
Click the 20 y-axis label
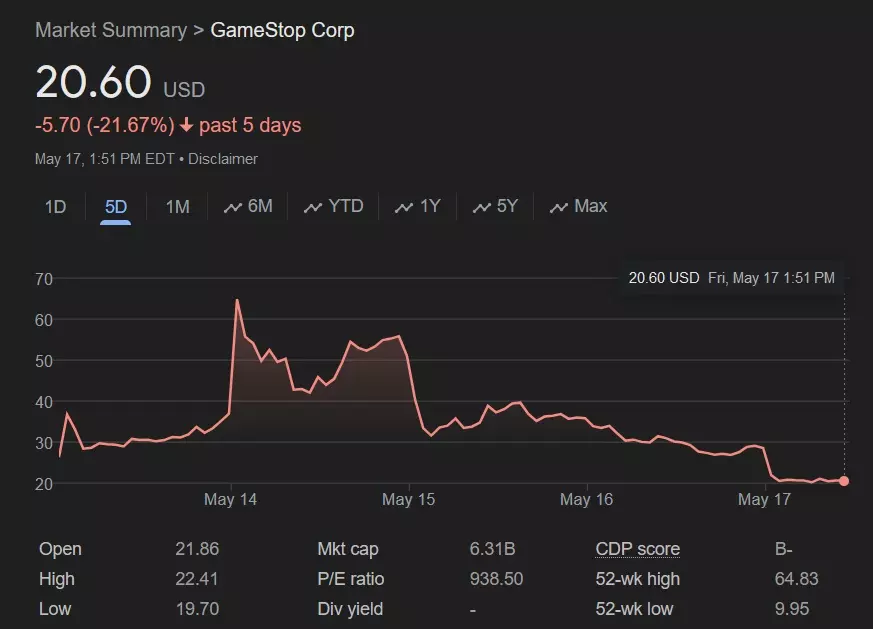(x=44, y=484)
